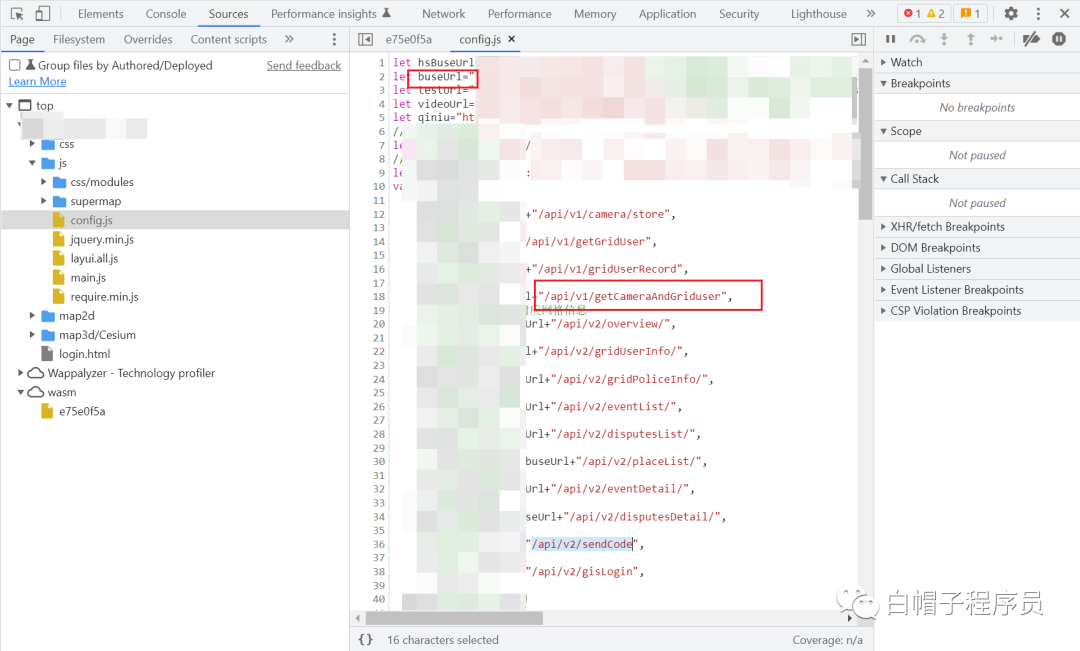Select the Content scripts navigator tab
1080x651 pixels.
pos(229,39)
